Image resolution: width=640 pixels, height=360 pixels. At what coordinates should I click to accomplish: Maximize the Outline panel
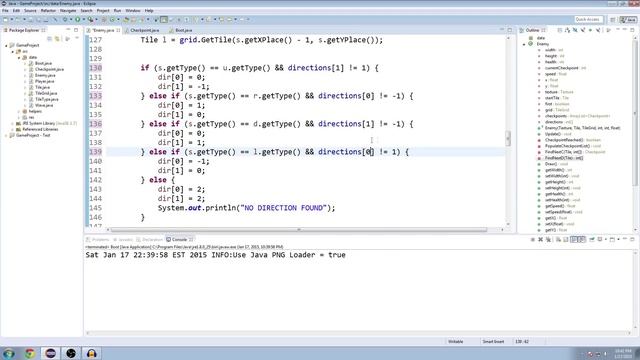tap(632, 30)
